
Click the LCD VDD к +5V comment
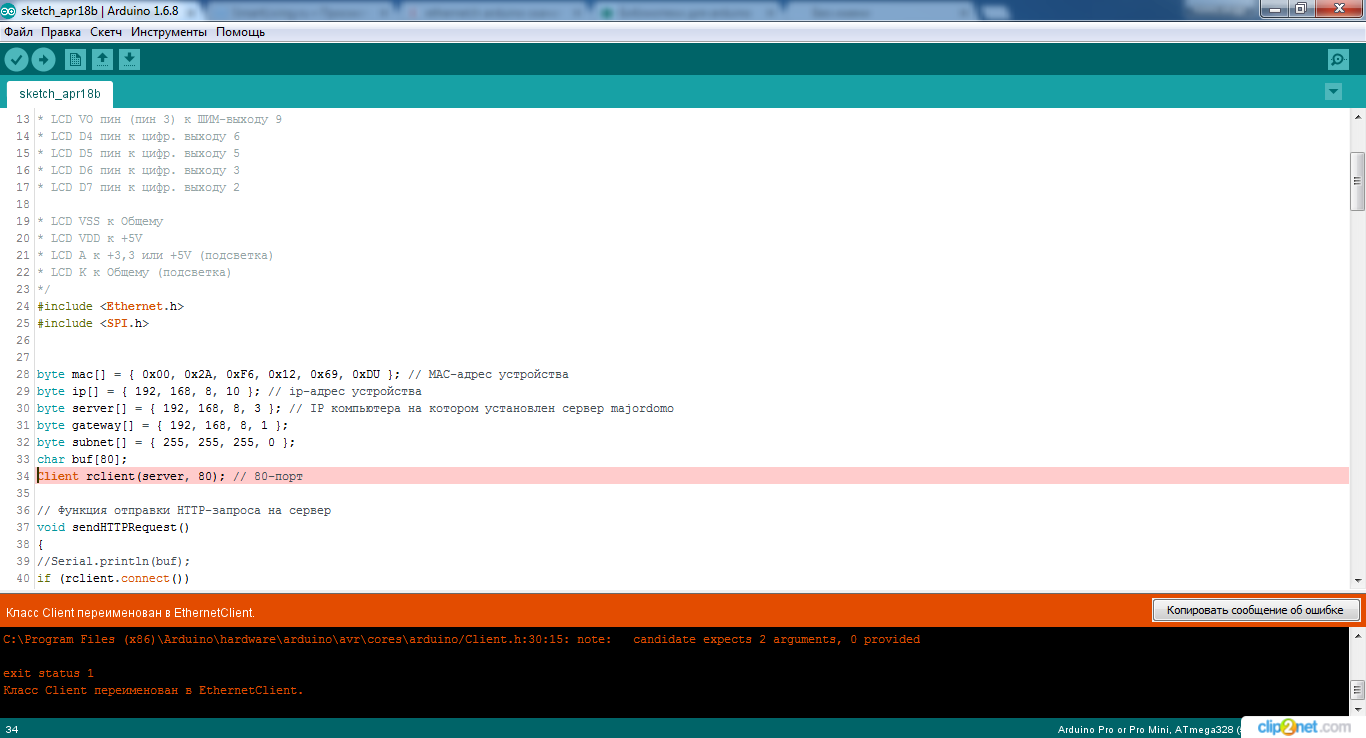pos(89,238)
